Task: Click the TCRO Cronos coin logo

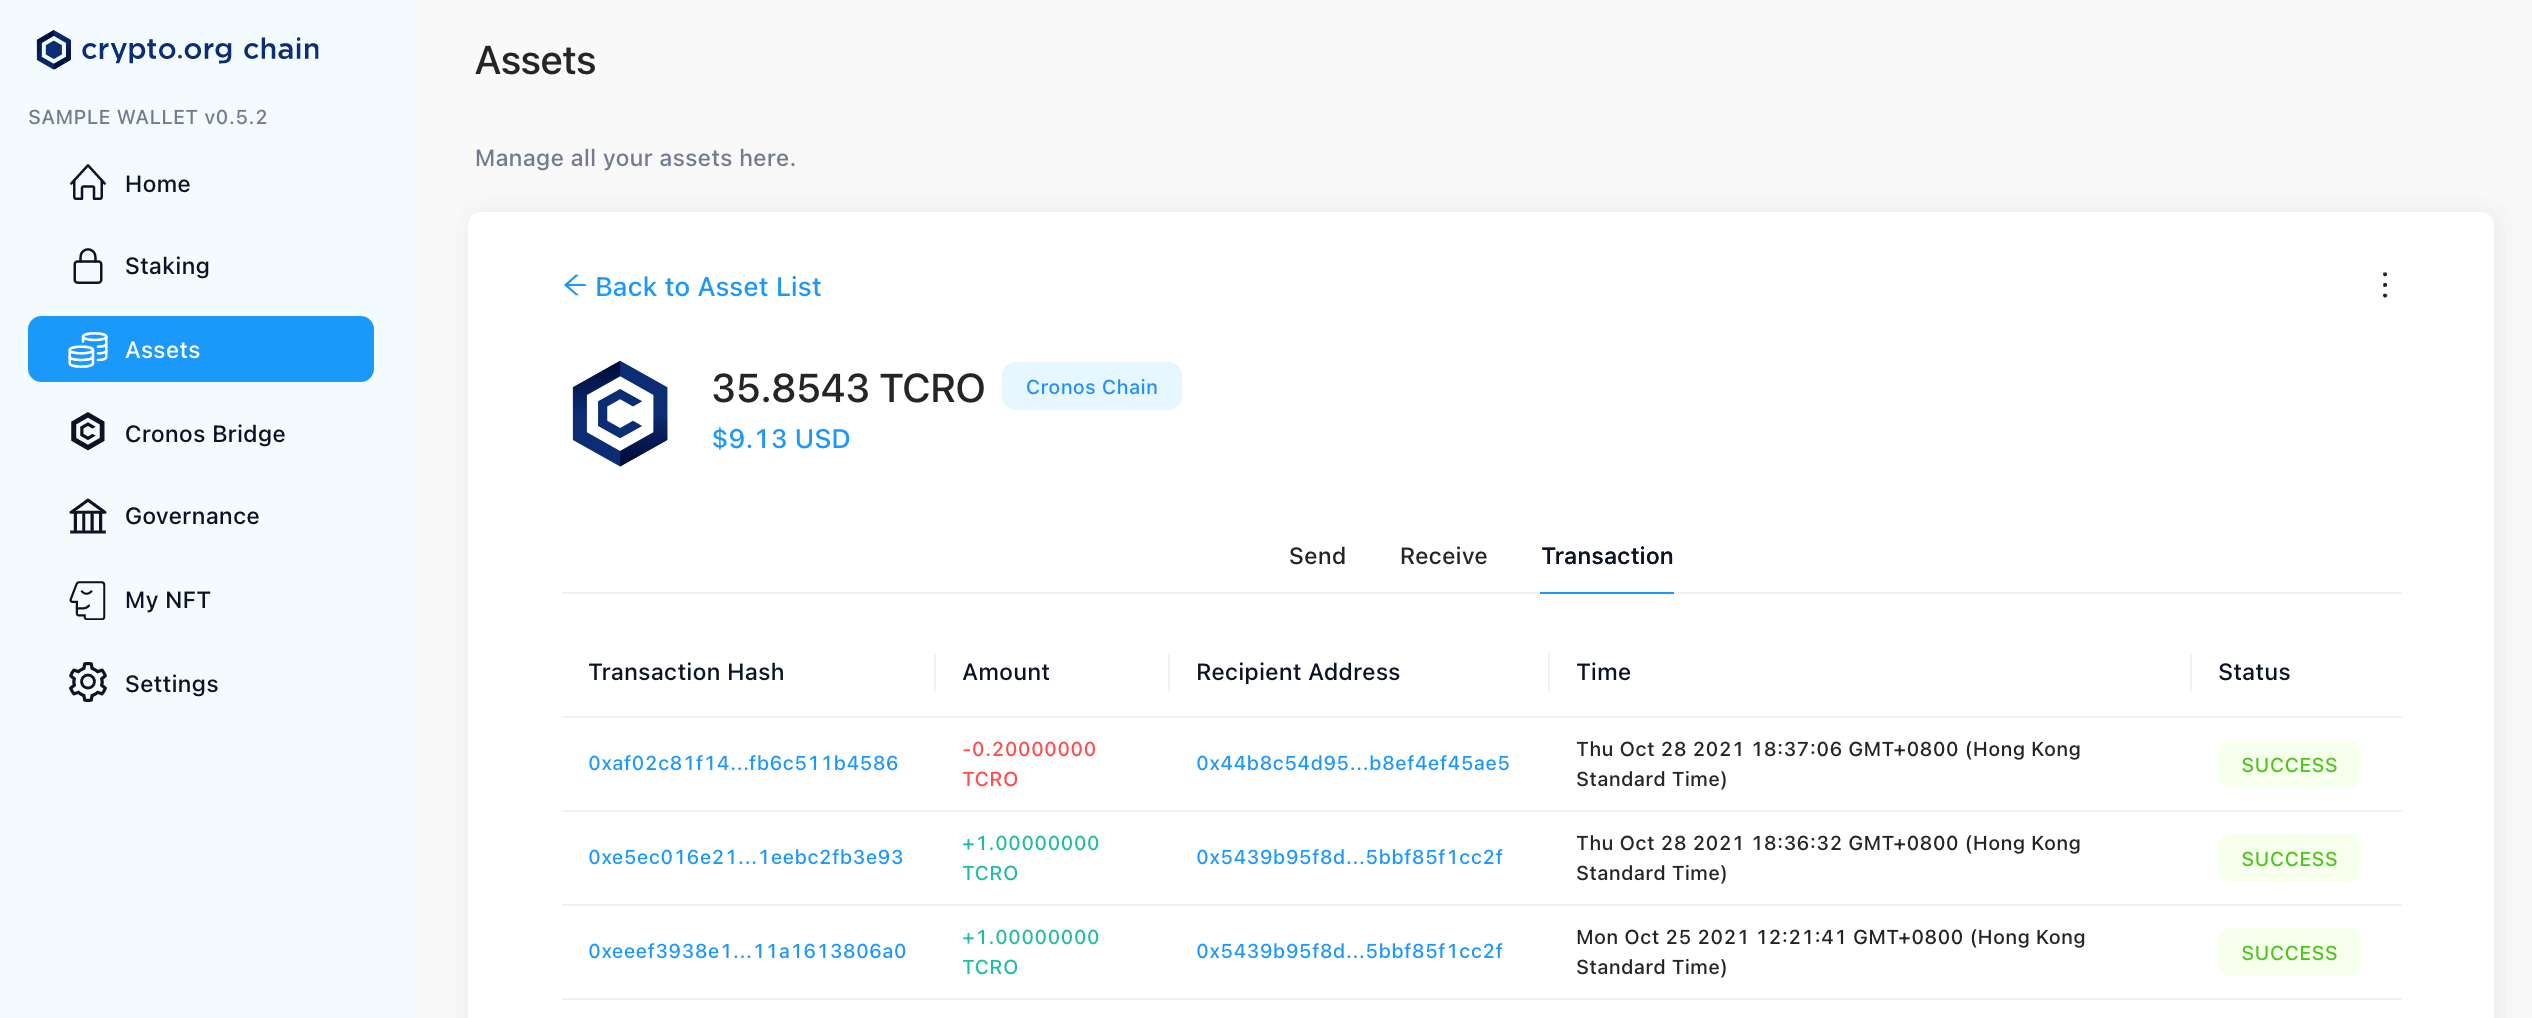Action: (620, 413)
